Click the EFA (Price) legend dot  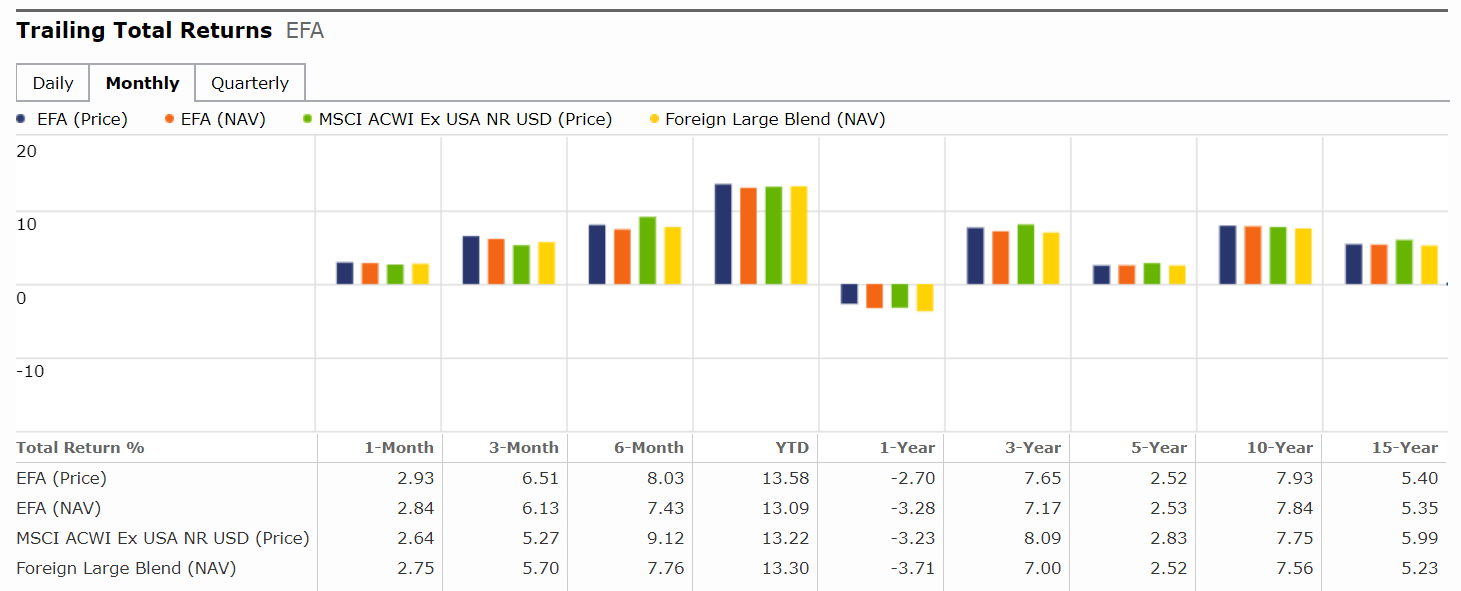click(x=21, y=119)
